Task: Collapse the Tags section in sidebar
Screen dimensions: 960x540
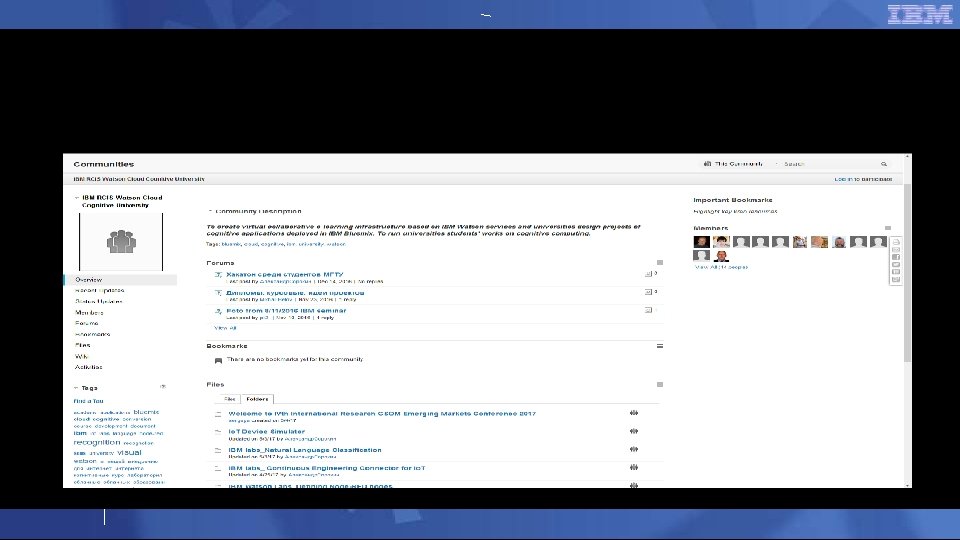Action: (x=76, y=388)
